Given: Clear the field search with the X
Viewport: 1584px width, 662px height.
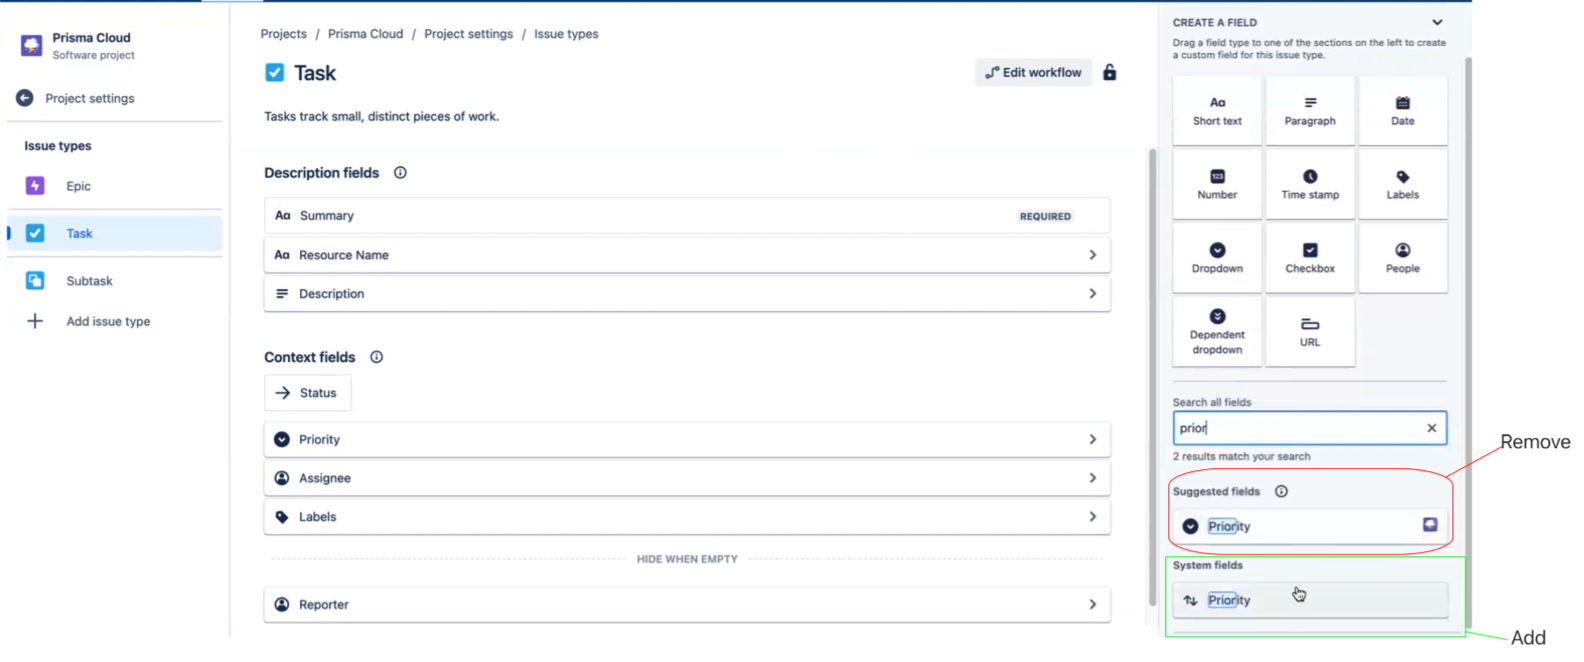Looking at the screenshot, I should tap(1431, 428).
